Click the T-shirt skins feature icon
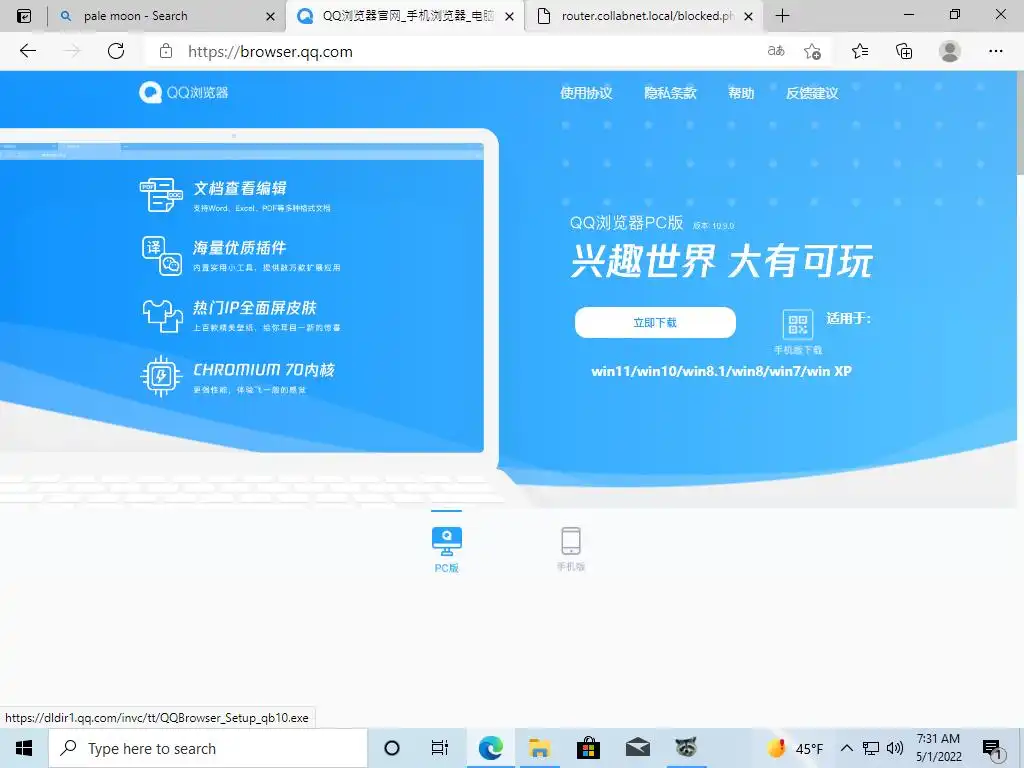 click(162, 316)
